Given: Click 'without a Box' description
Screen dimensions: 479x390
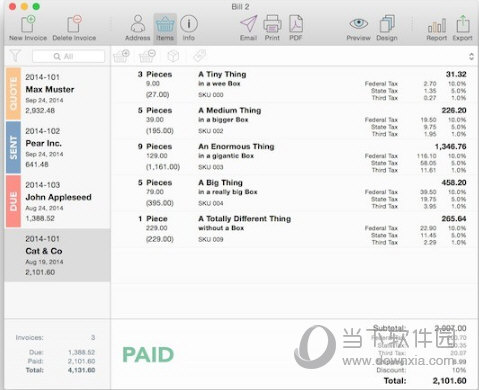Looking at the screenshot, I should coord(221,228).
